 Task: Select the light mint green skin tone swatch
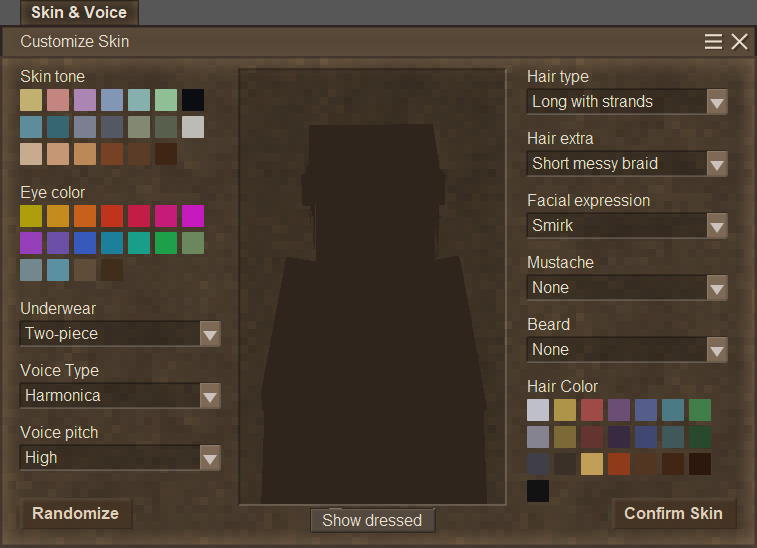[x=166, y=100]
